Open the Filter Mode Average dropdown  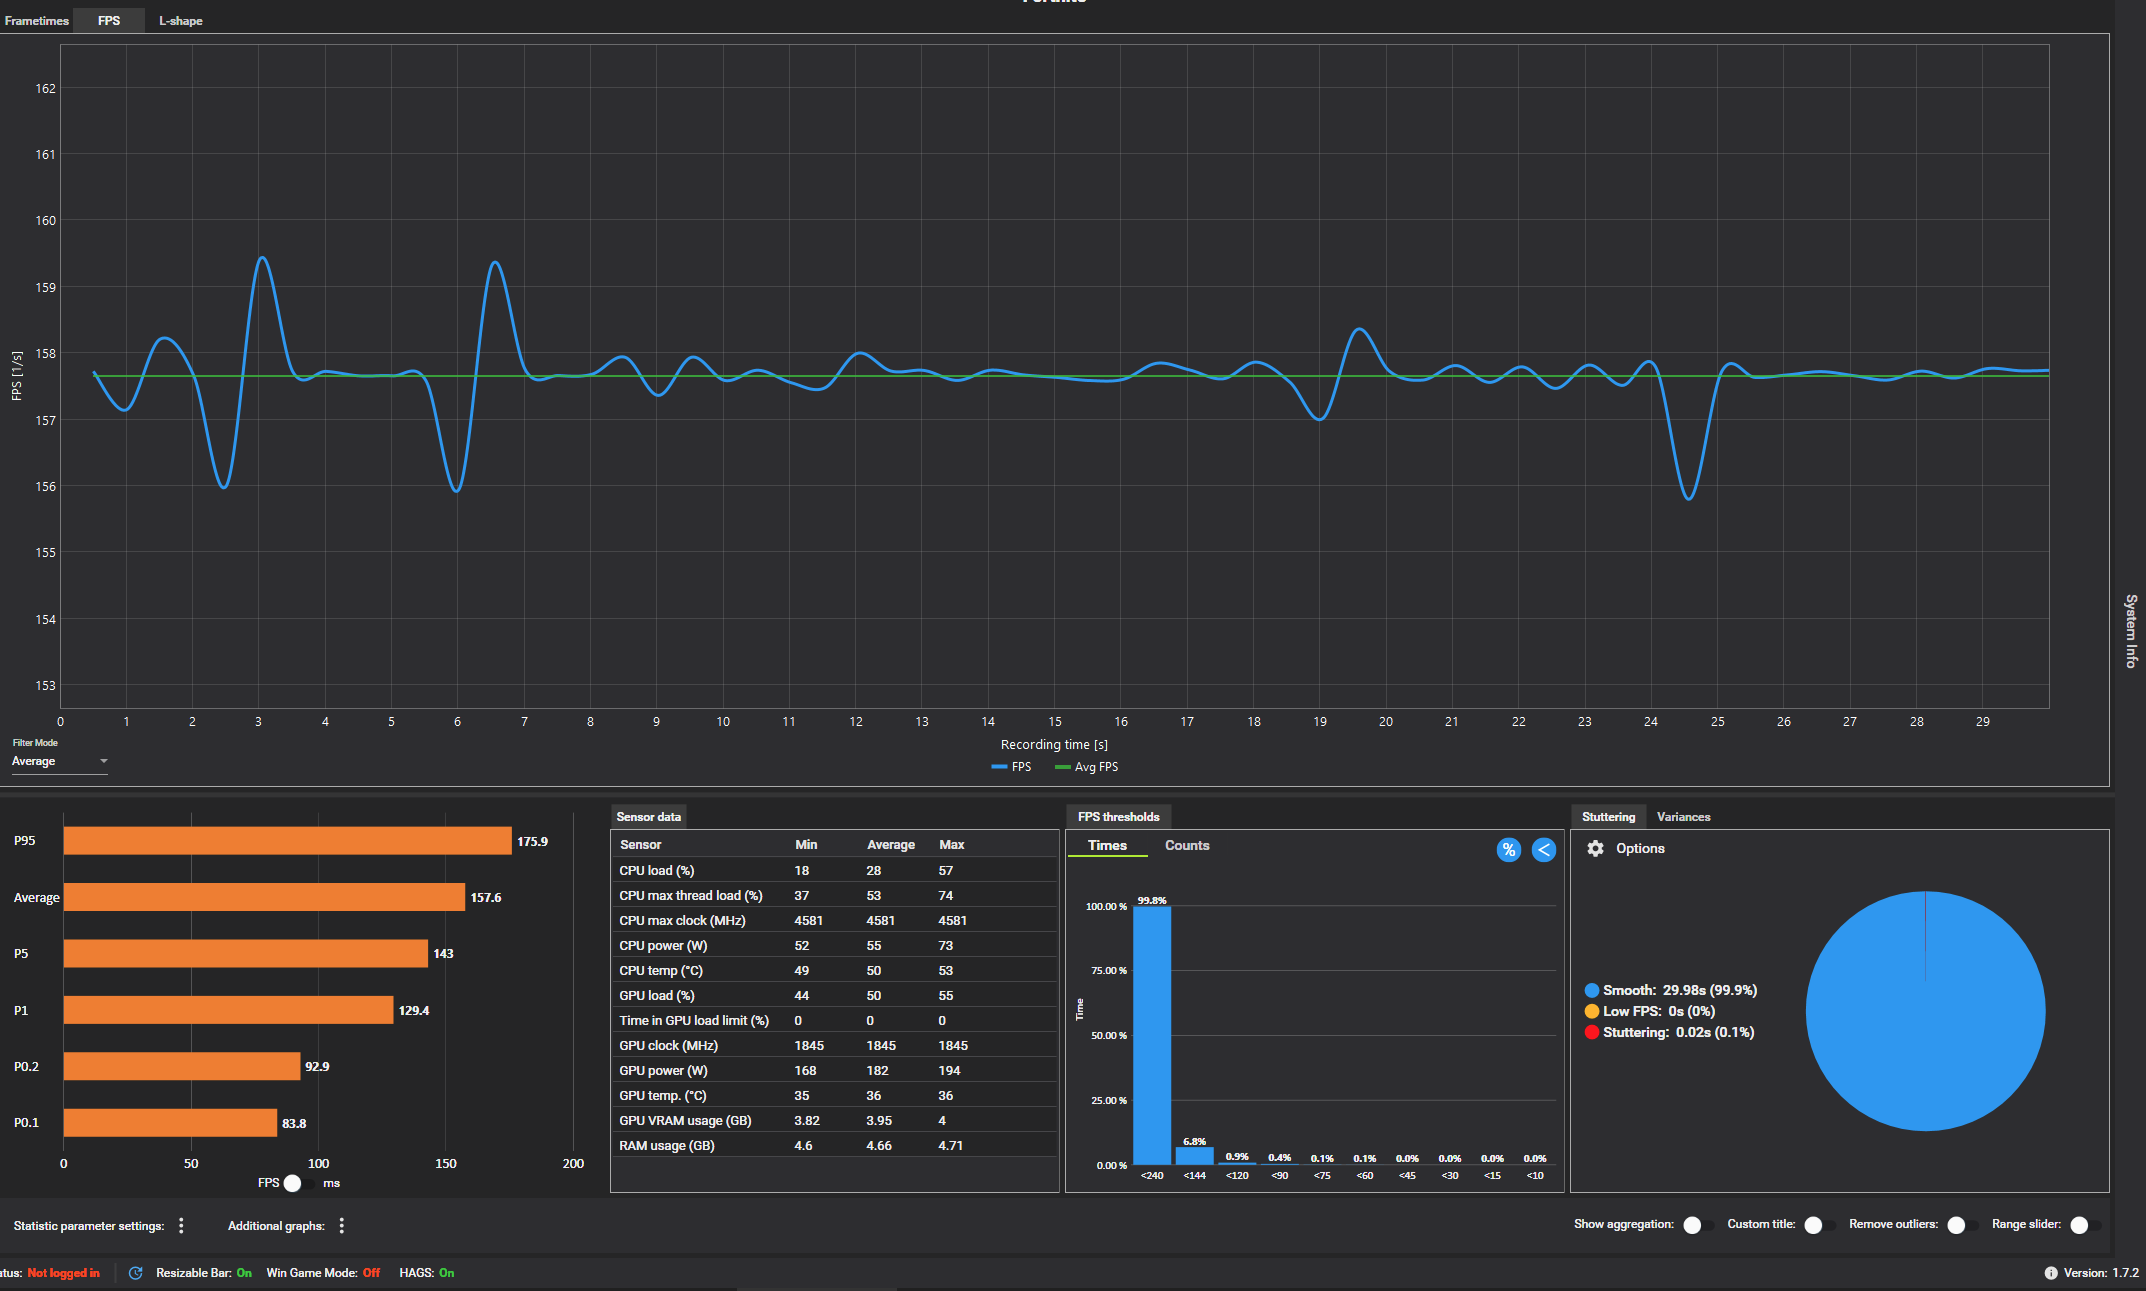(60, 762)
